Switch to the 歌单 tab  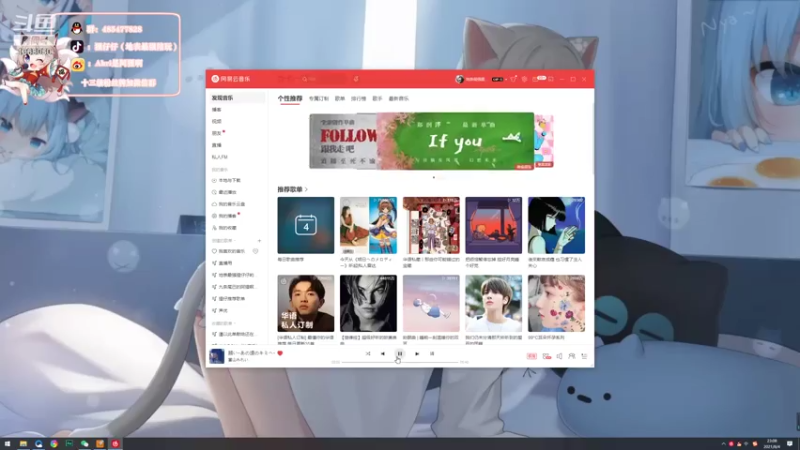(x=340, y=98)
